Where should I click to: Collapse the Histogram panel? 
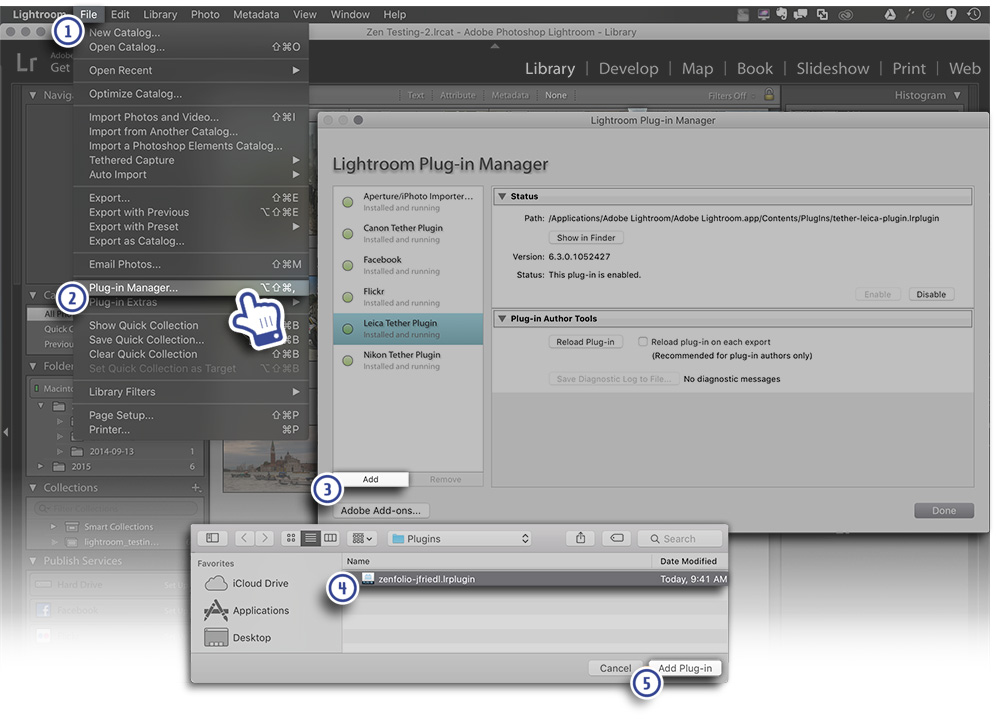(x=959, y=95)
